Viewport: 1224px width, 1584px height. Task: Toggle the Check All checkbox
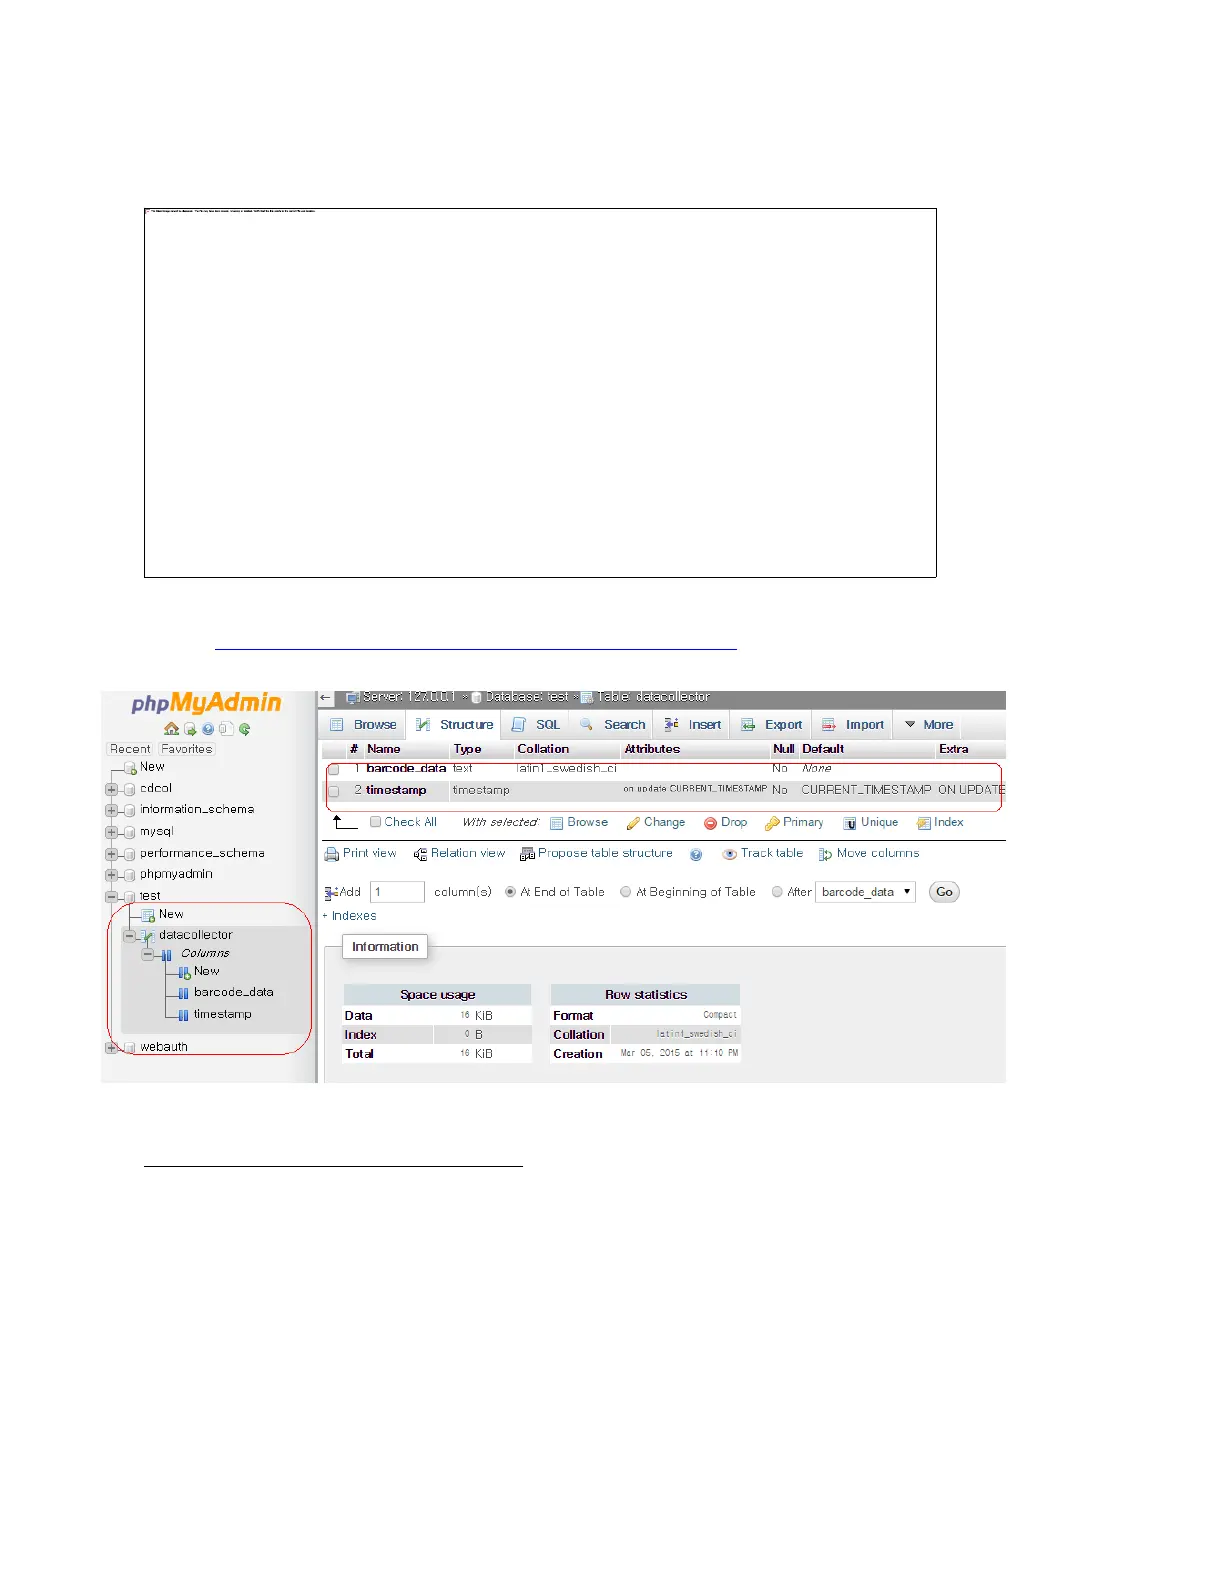tap(375, 822)
